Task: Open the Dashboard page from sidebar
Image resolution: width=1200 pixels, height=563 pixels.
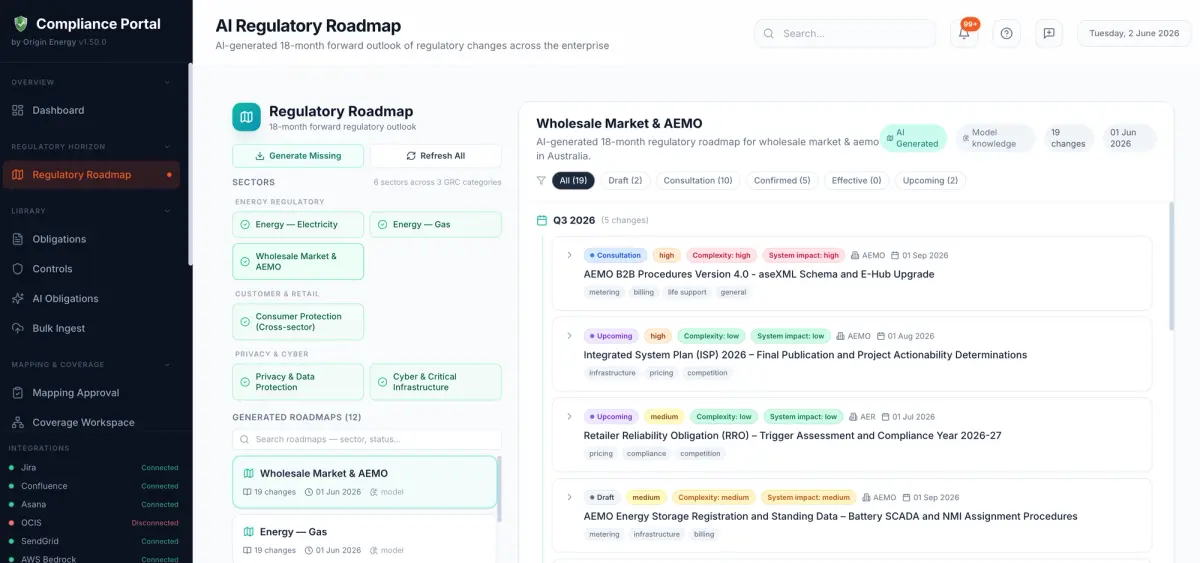Action: coord(91,110)
